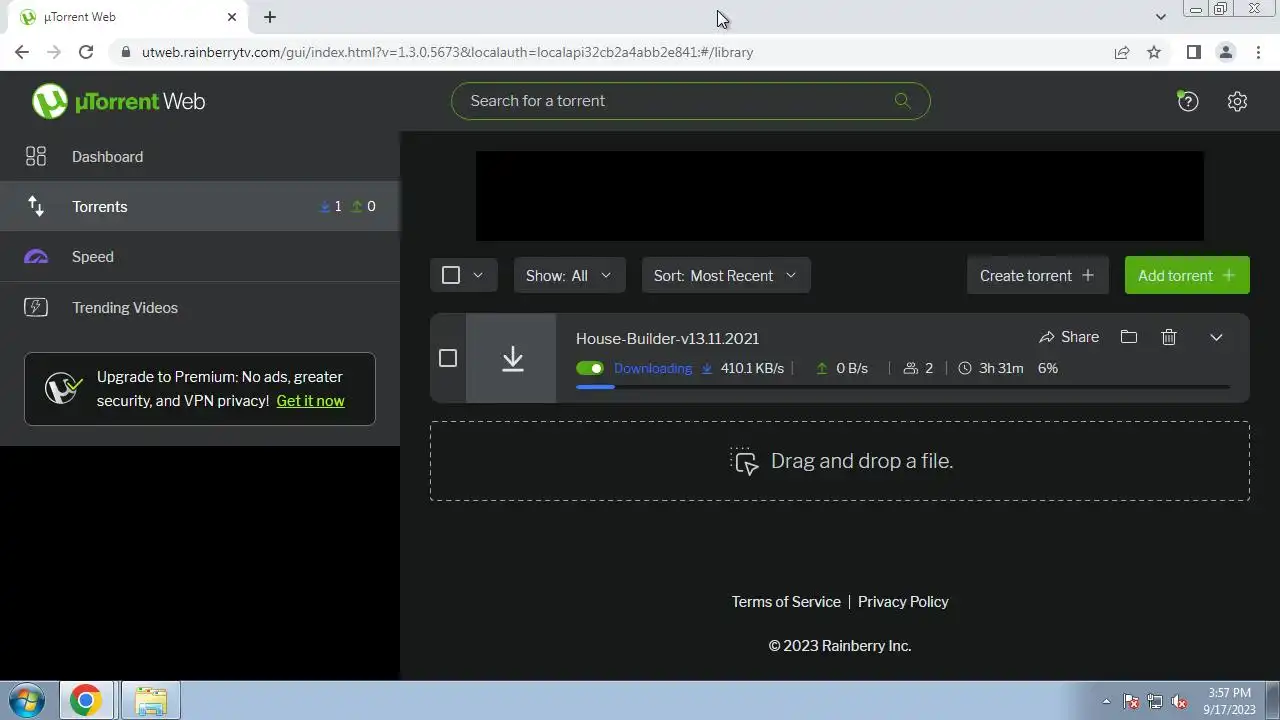Open the Chrome three-dot menu
This screenshot has height=720, width=1280.
point(1257,52)
